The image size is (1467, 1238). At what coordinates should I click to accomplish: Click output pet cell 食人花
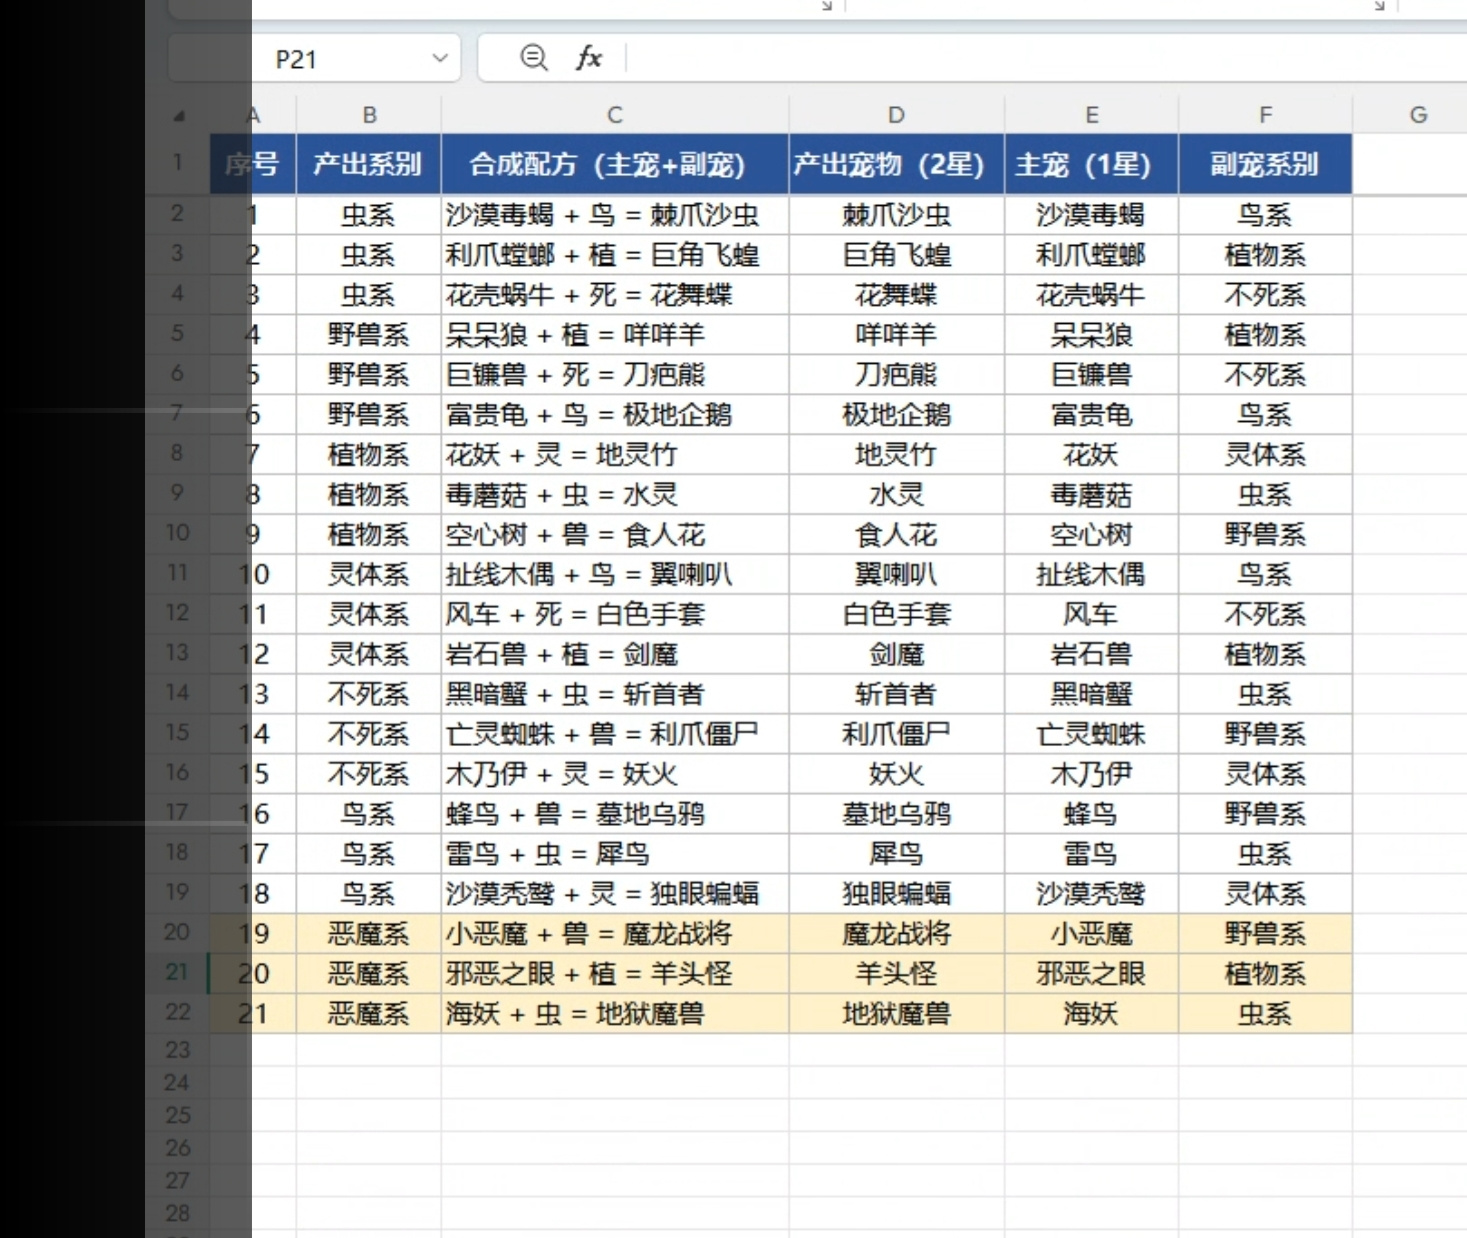click(x=896, y=535)
